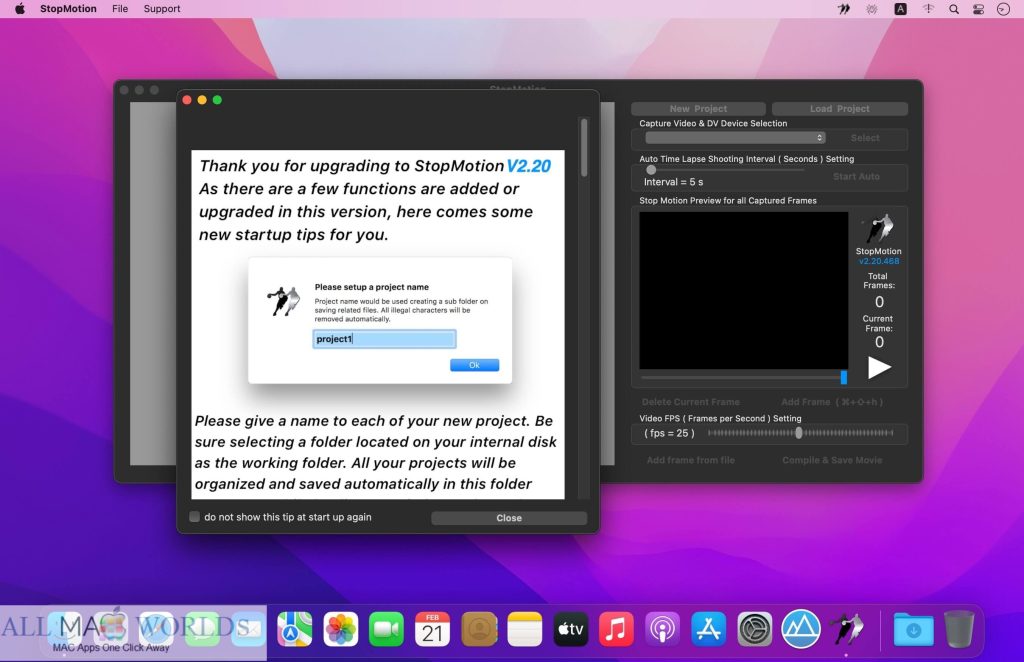Click the ( fps = 25 ) label
Viewport: 1024px width, 662px height.
669,433
